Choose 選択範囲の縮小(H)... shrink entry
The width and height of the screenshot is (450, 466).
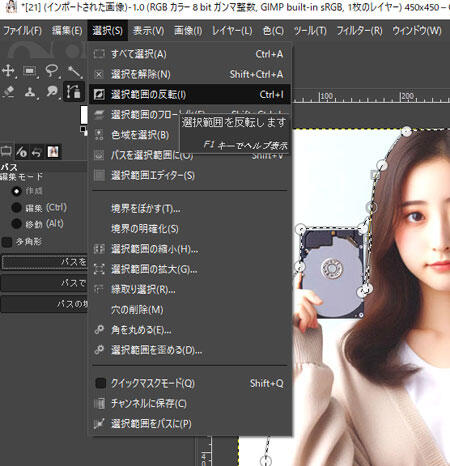click(190, 249)
